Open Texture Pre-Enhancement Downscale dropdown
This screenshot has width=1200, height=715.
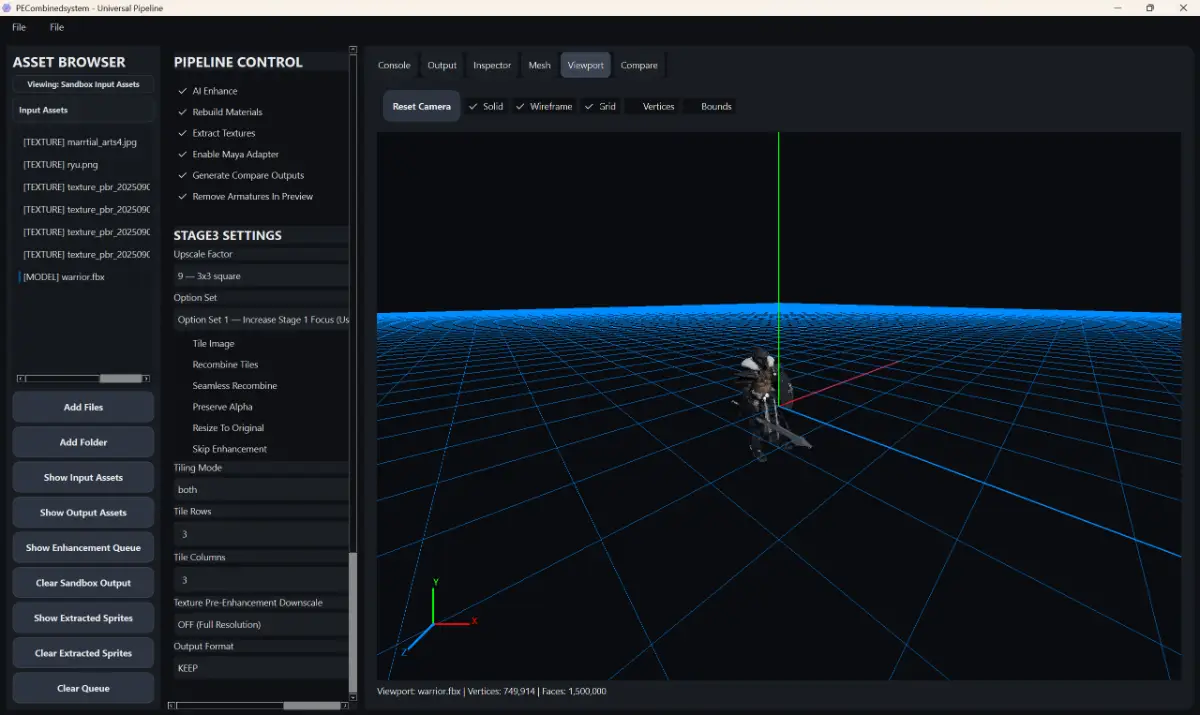point(261,624)
